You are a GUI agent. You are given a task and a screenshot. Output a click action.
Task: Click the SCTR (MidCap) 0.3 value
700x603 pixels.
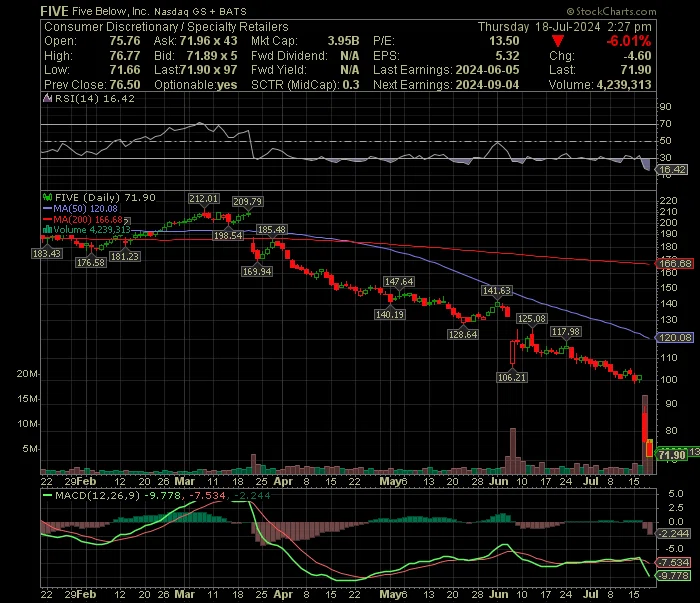[351, 85]
